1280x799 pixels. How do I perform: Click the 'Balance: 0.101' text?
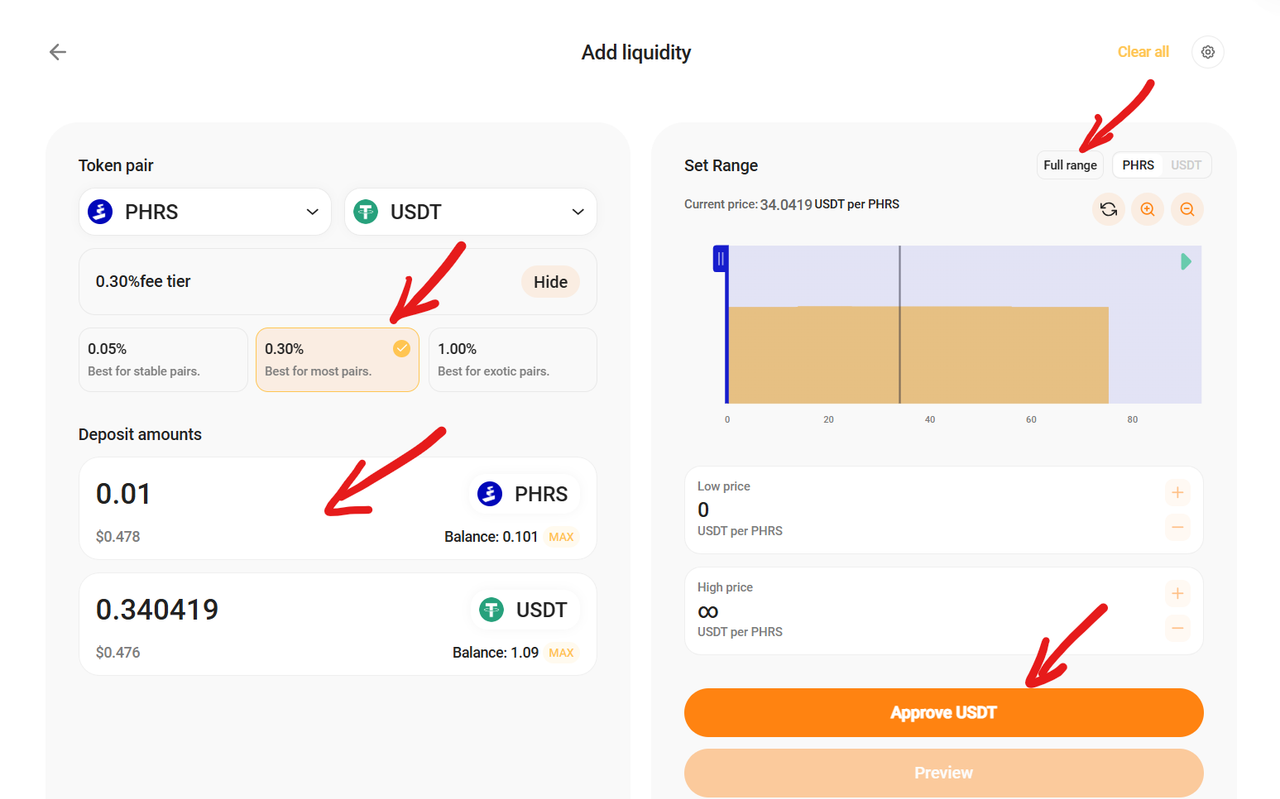pyautogui.click(x=492, y=537)
